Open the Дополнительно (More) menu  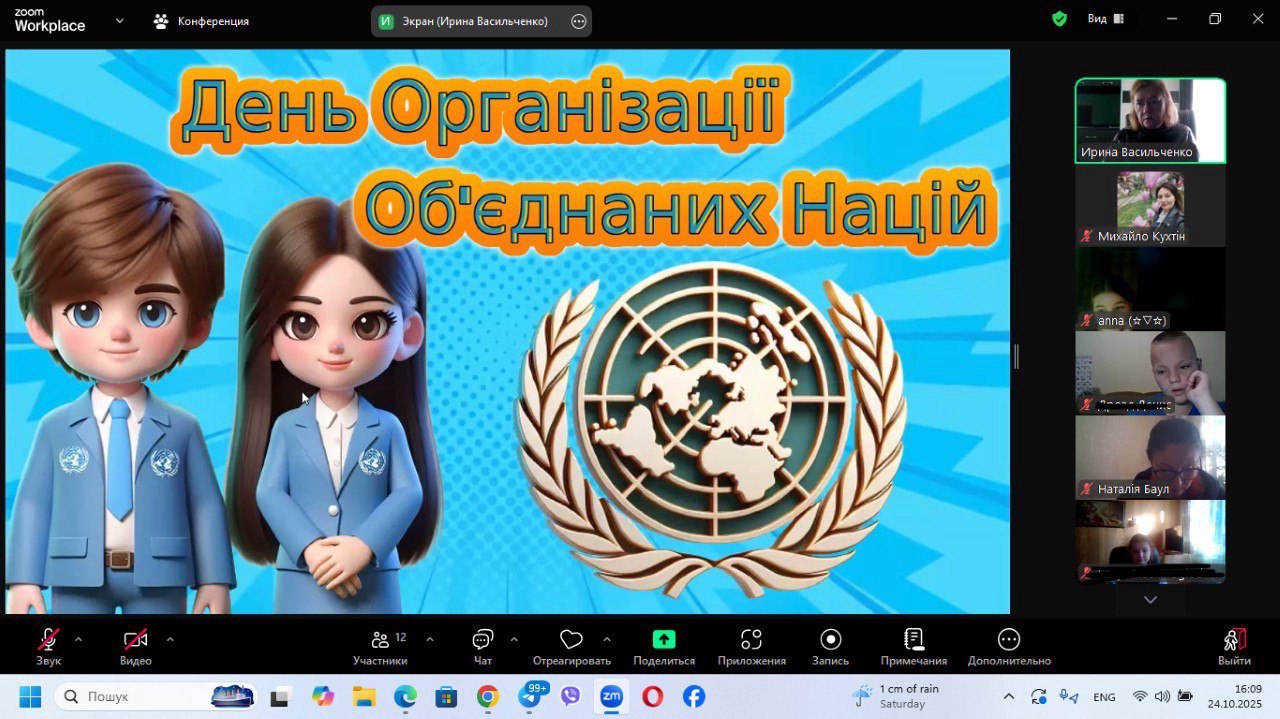pos(1008,640)
